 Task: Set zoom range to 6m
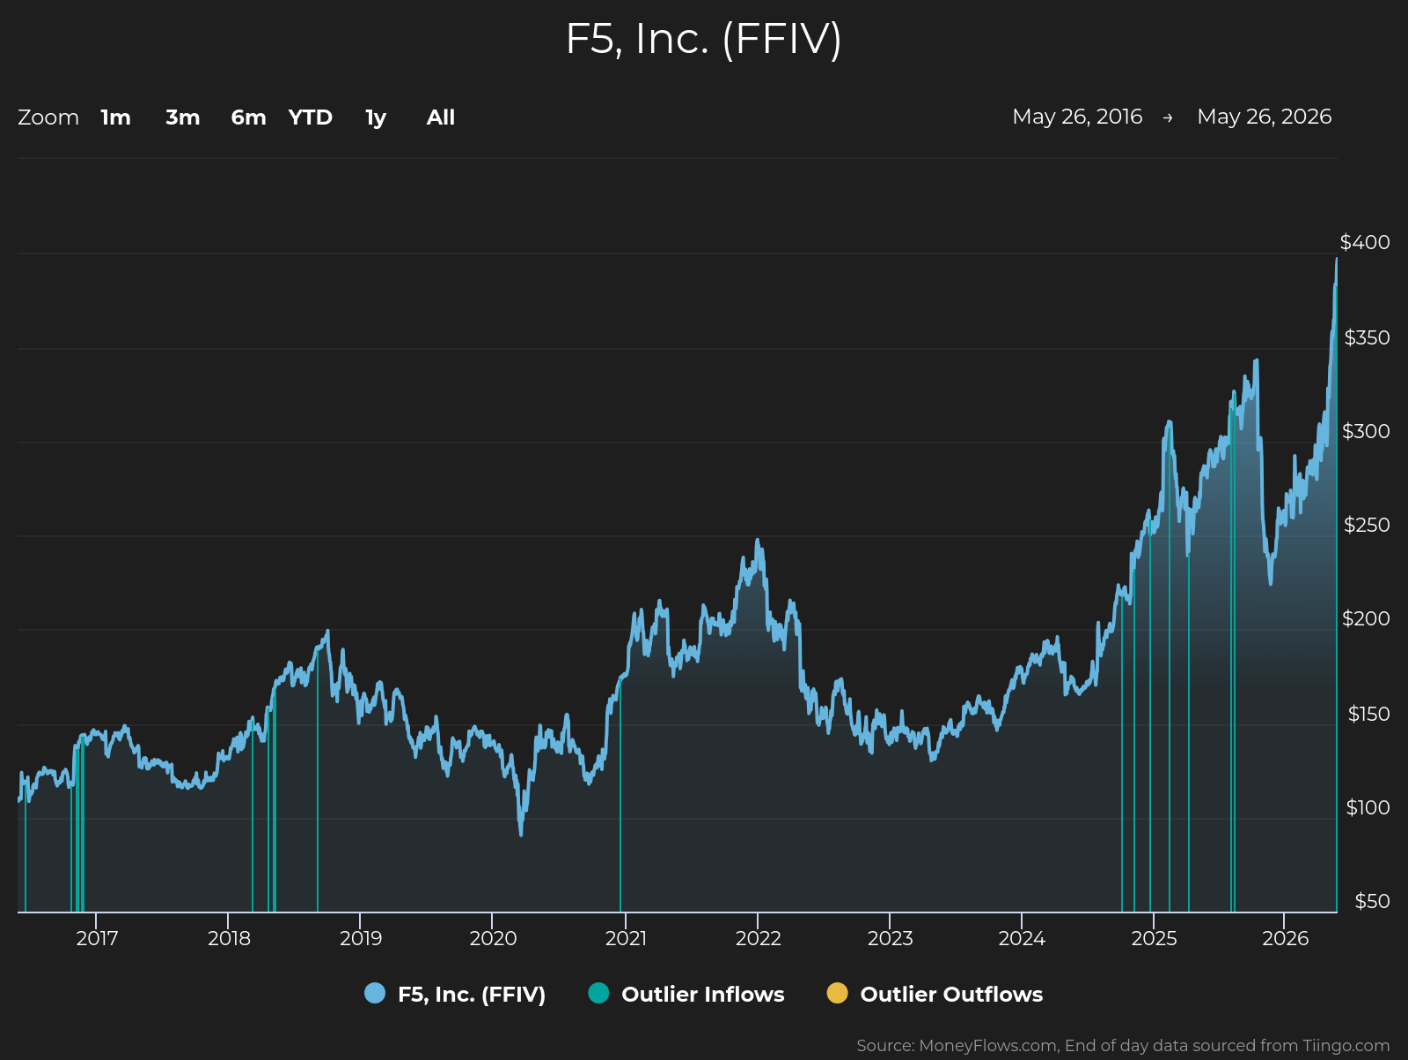(x=249, y=117)
